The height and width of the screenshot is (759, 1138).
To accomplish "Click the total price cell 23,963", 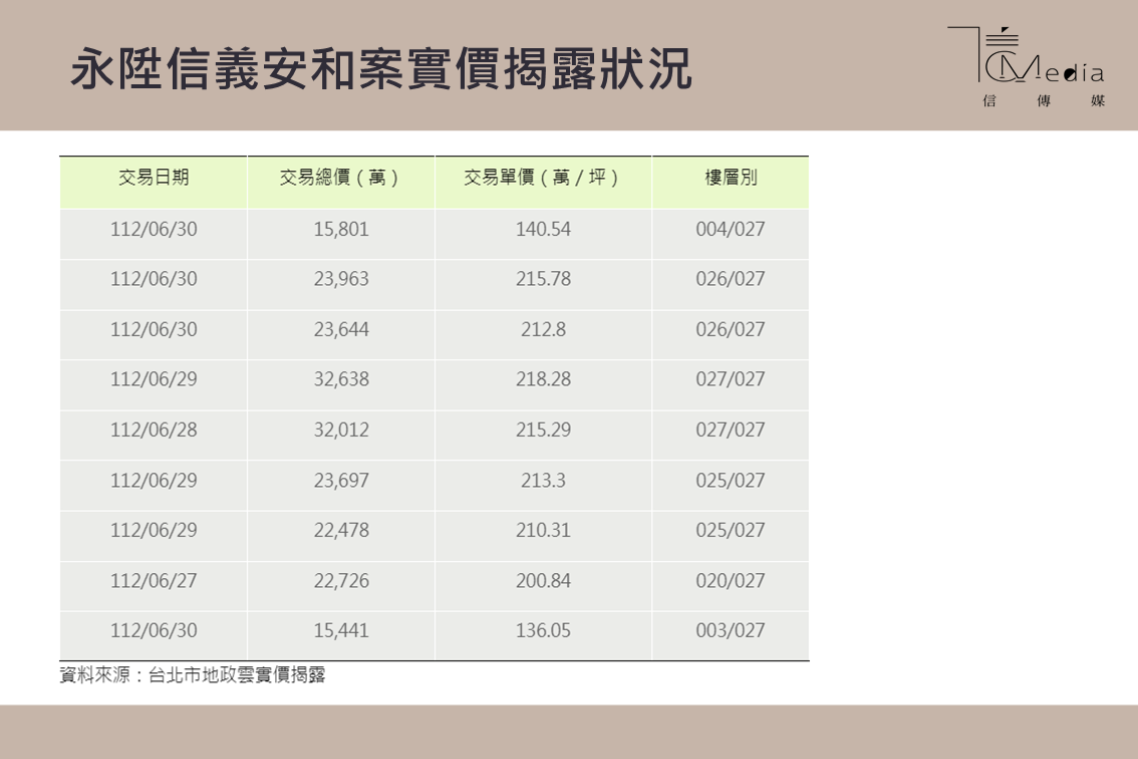I will (341, 279).
